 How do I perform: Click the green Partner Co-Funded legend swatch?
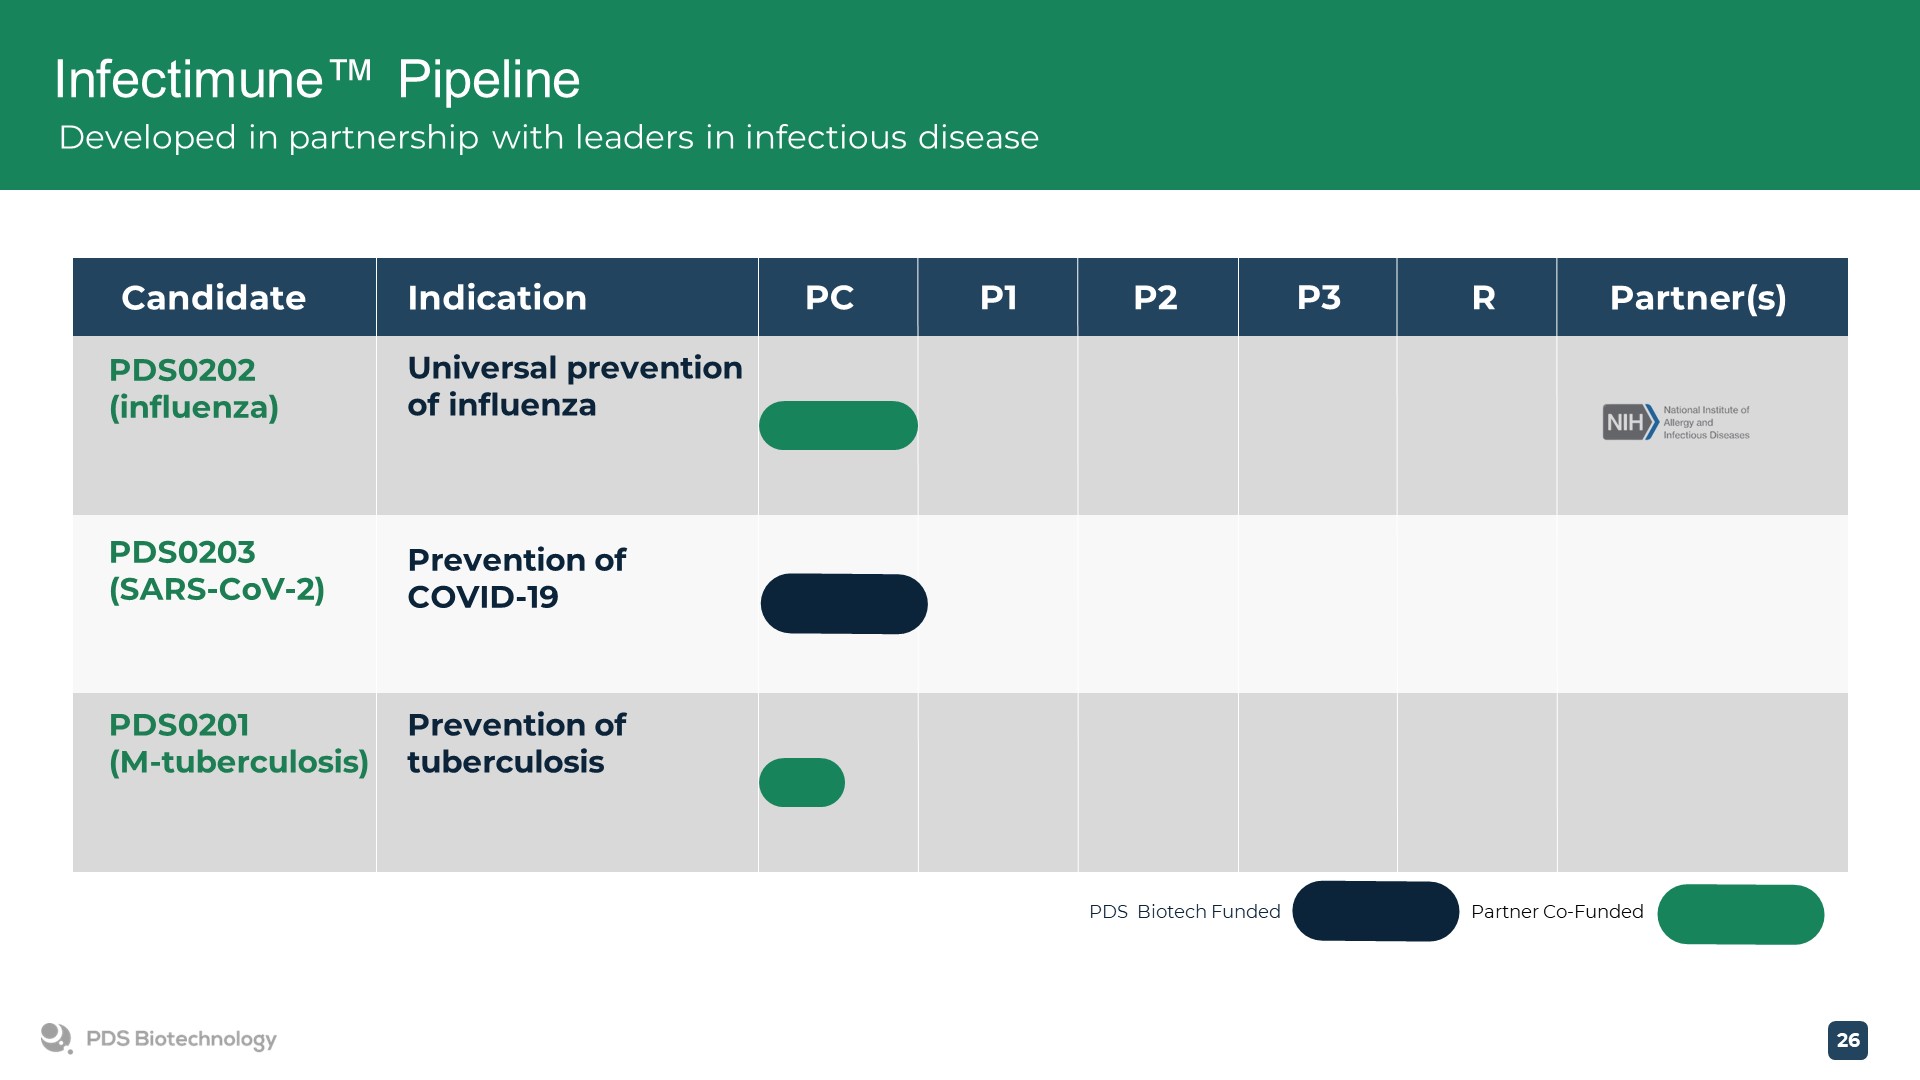(x=1740, y=914)
